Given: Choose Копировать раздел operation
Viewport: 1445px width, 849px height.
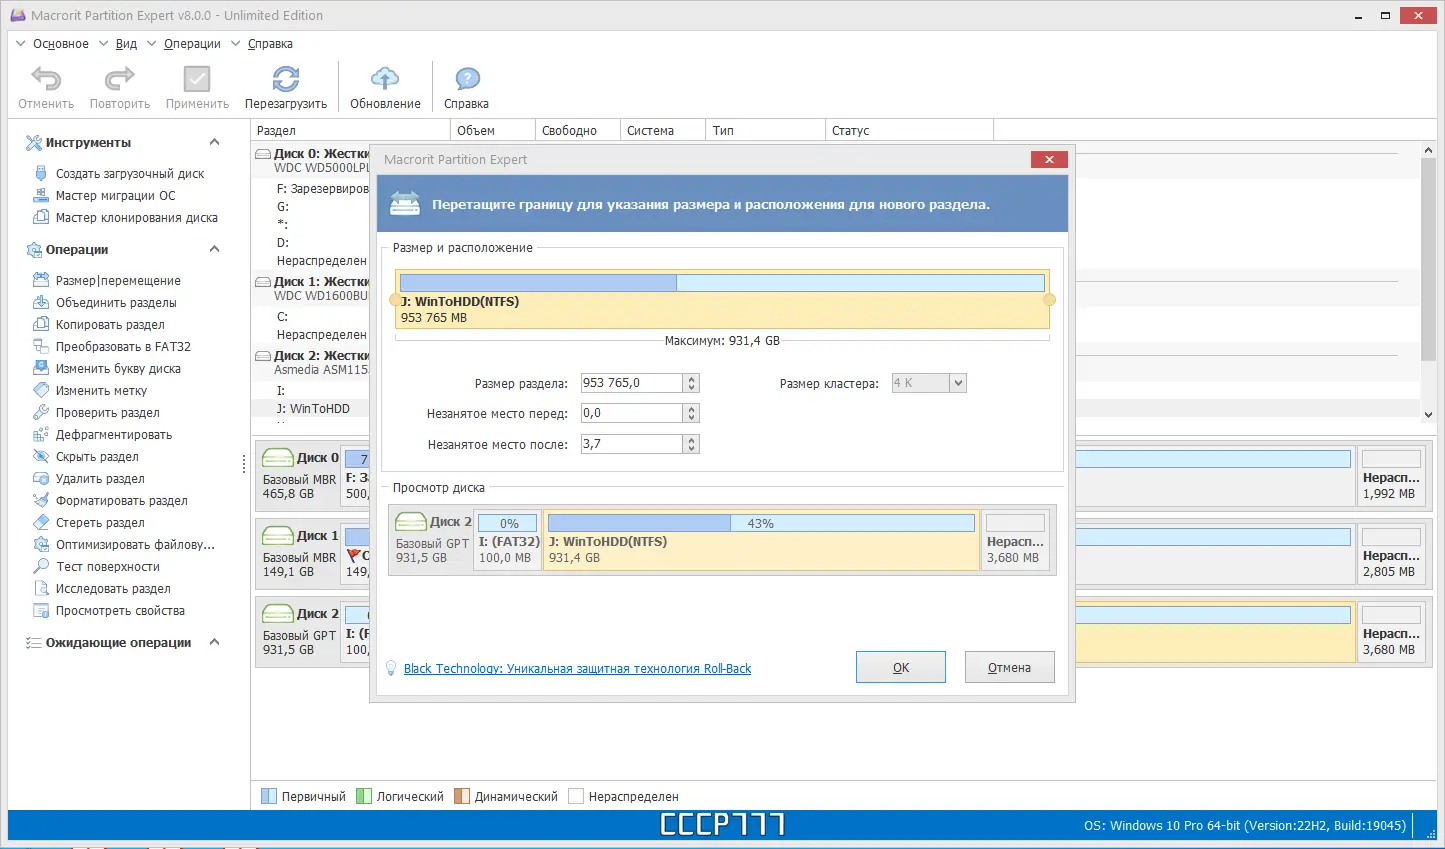Looking at the screenshot, I should point(110,325).
